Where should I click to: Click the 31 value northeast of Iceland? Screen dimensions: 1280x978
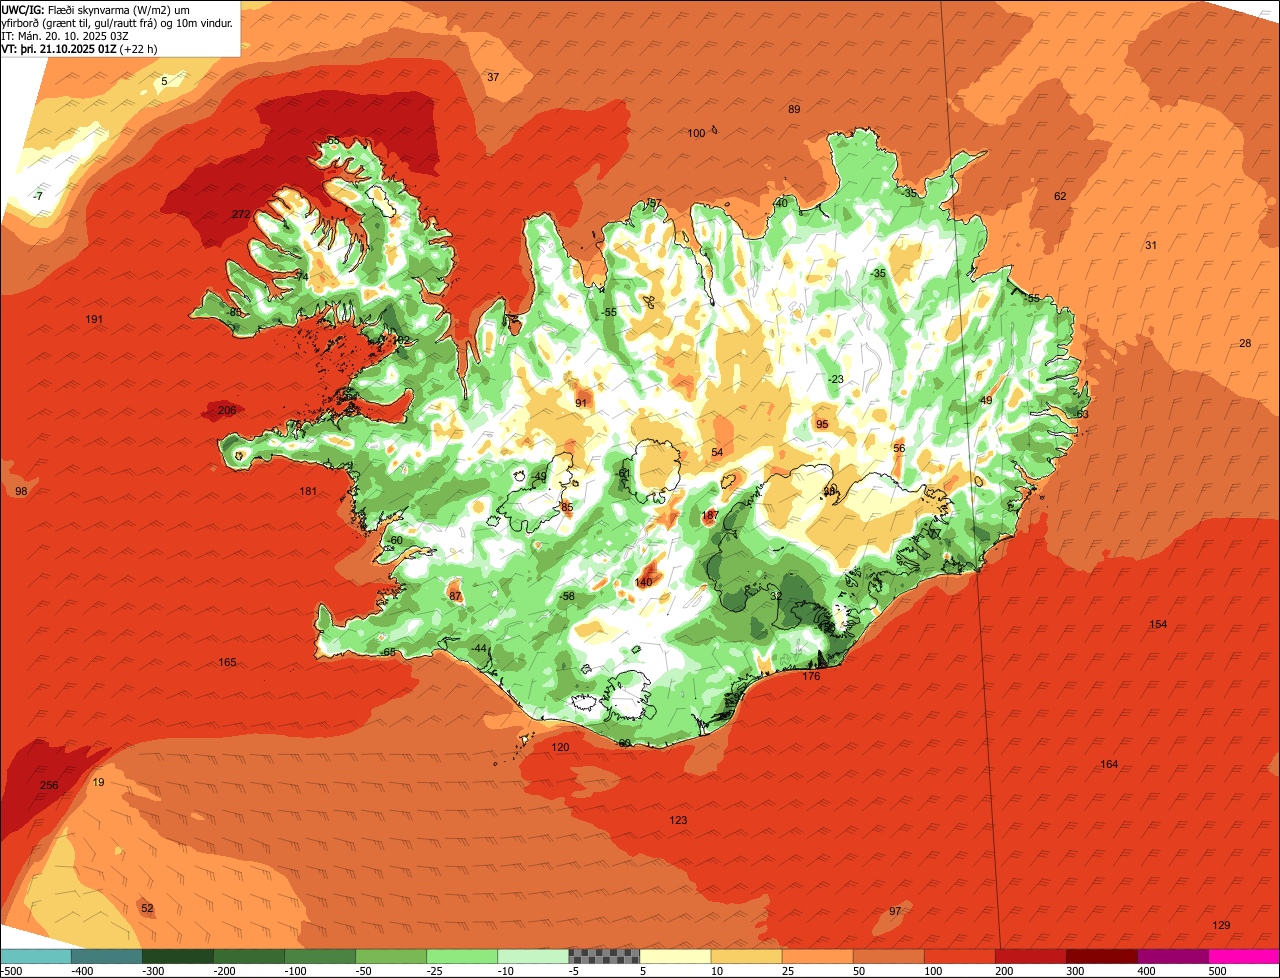click(x=1151, y=245)
